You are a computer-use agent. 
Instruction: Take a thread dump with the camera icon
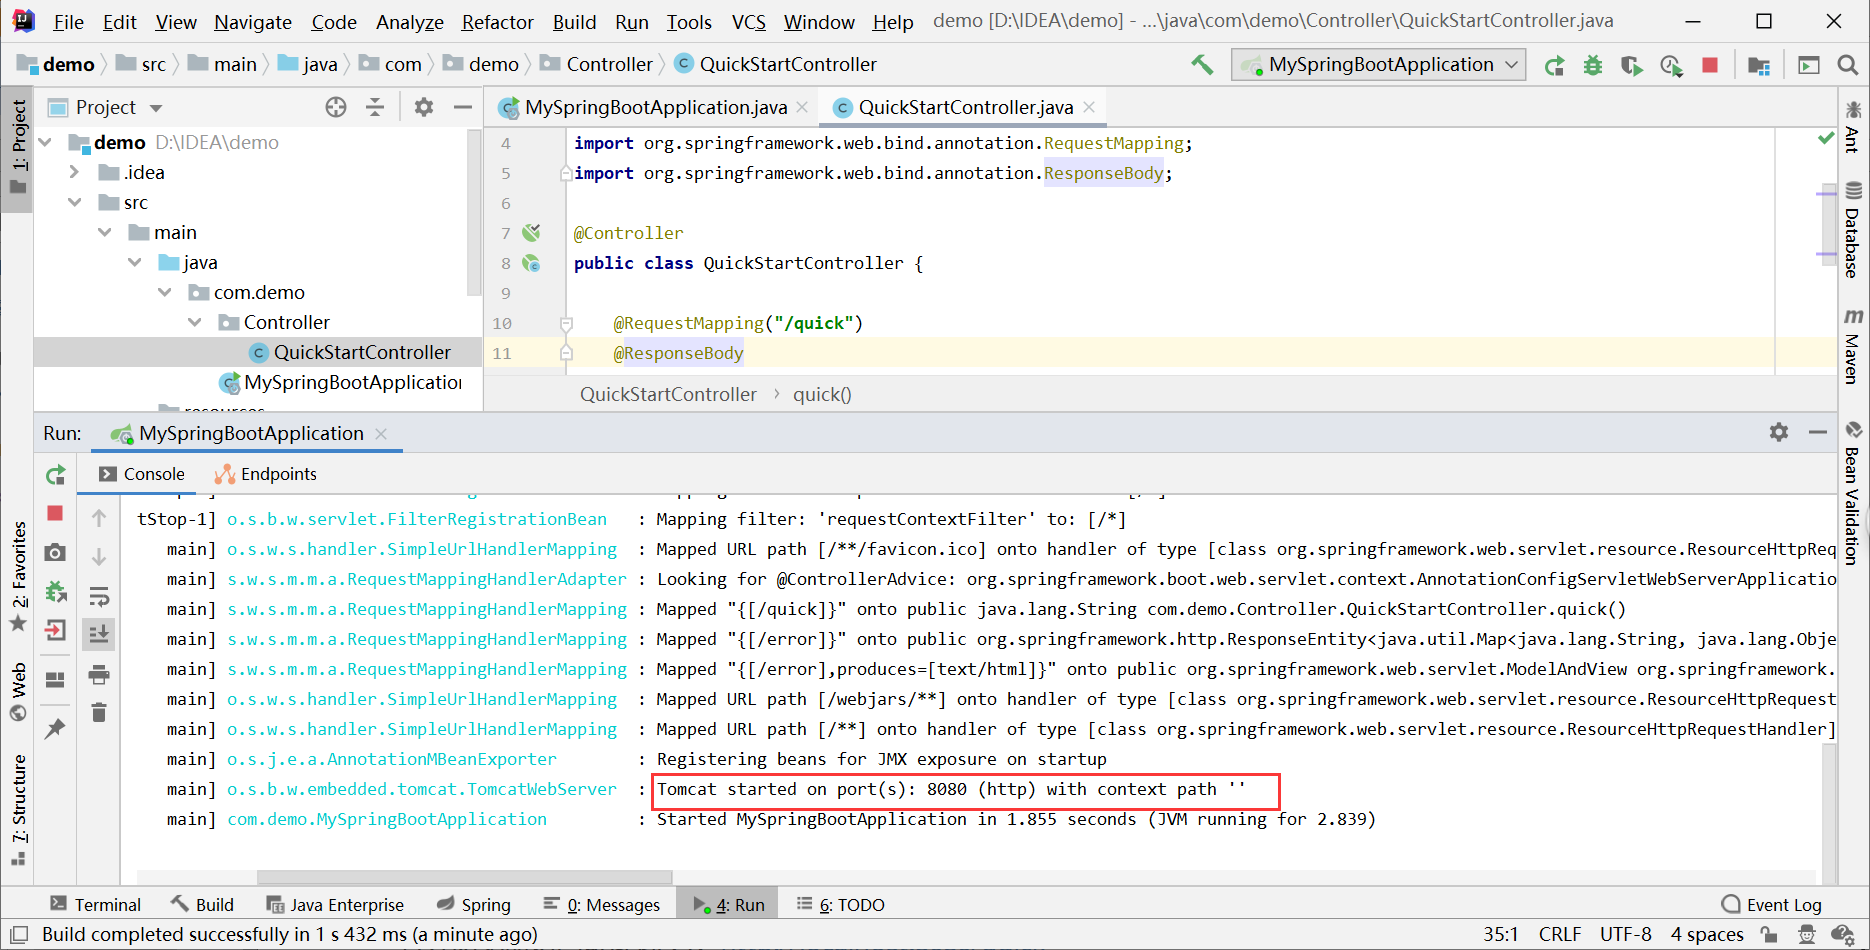[x=56, y=553]
